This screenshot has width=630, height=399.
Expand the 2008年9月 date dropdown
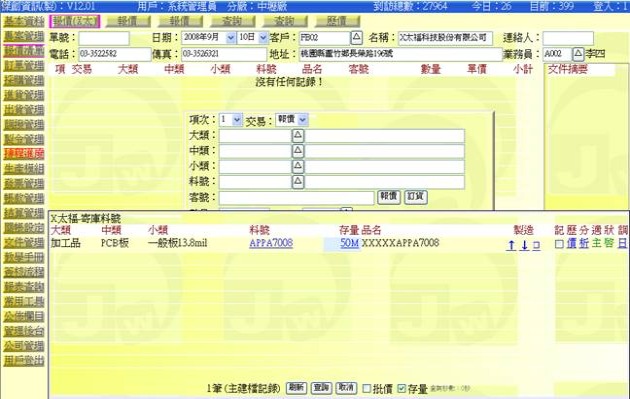pos(231,38)
